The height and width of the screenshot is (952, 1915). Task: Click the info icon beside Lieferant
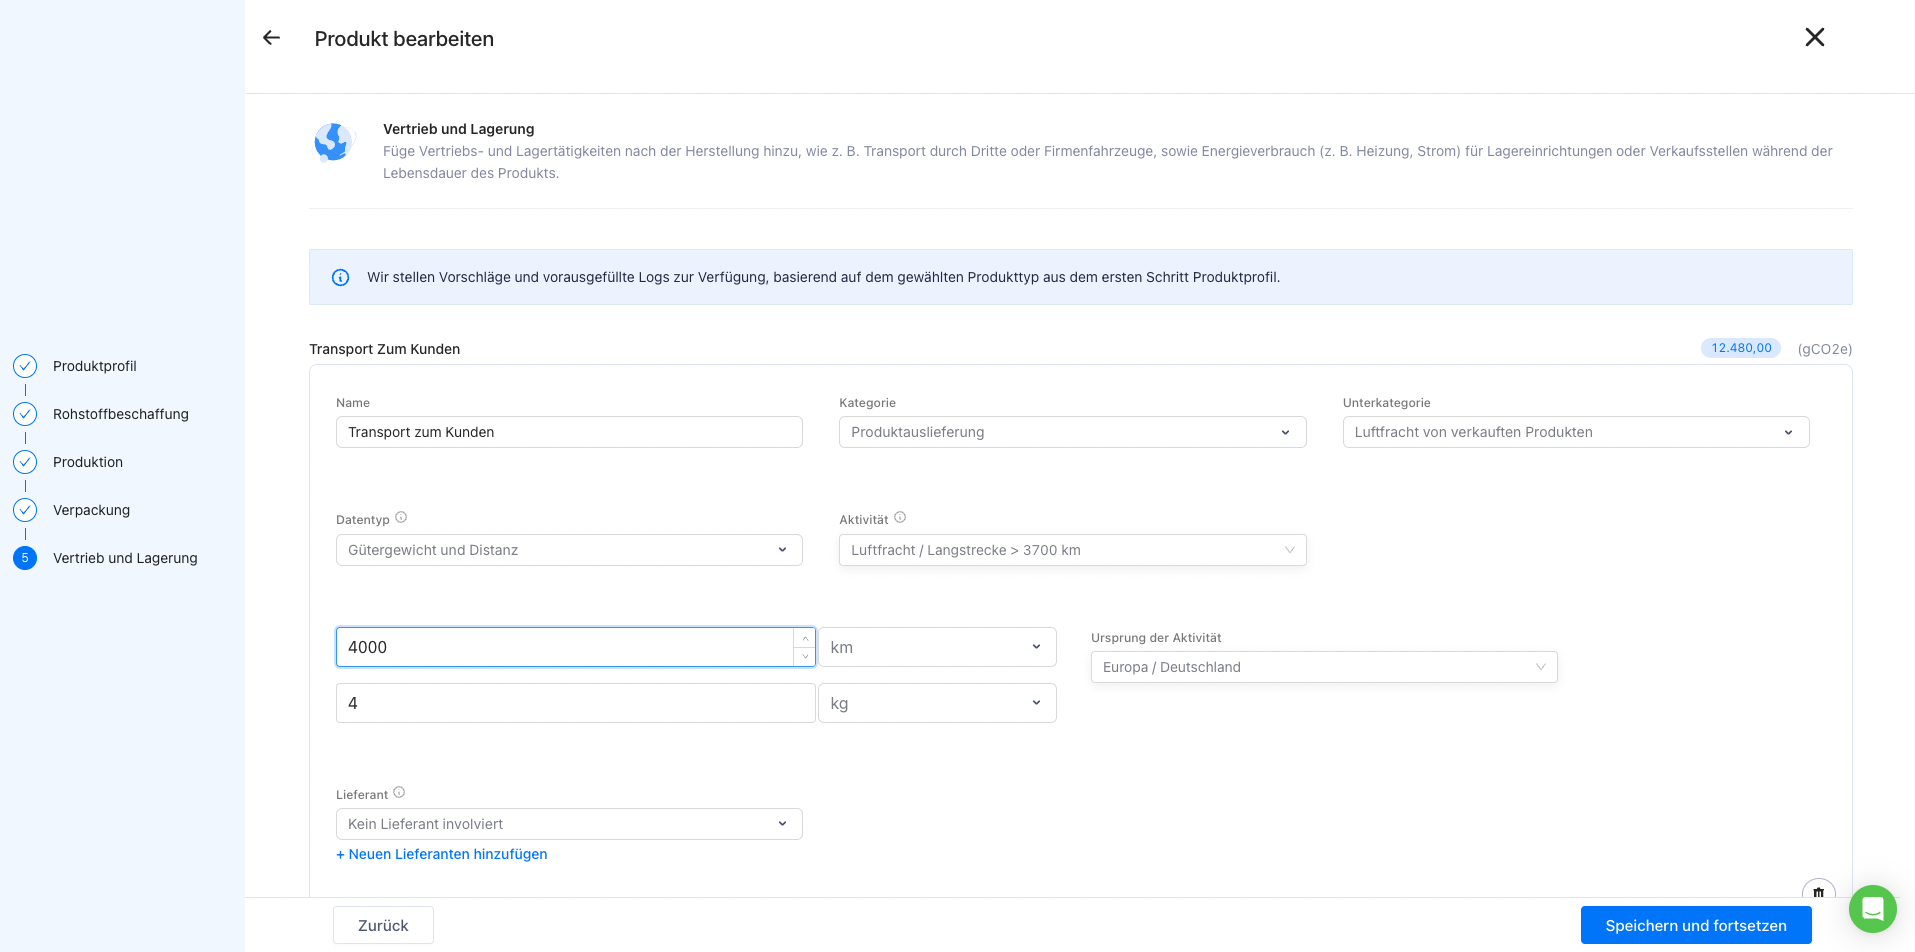(399, 793)
